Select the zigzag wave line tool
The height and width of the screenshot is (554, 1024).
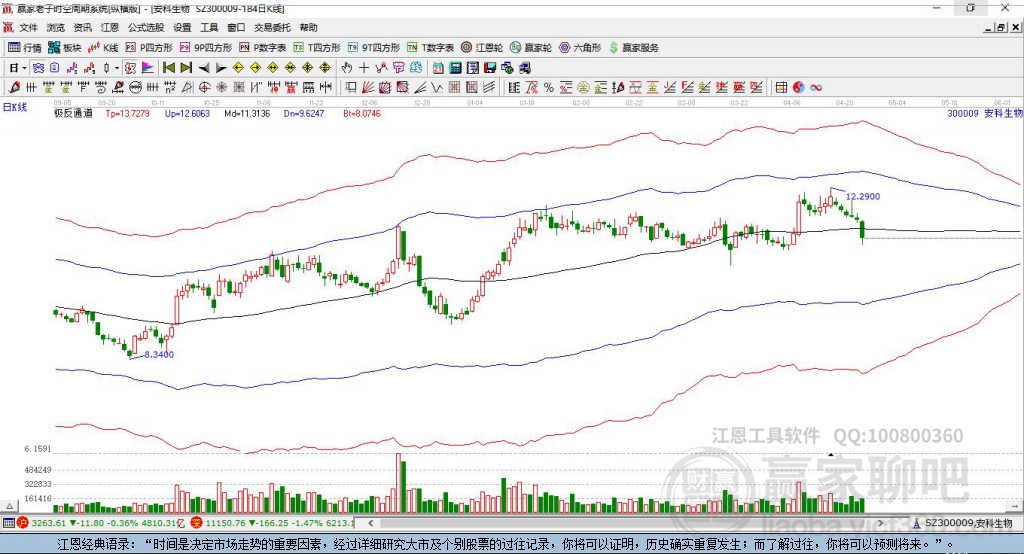pos(437,87)
